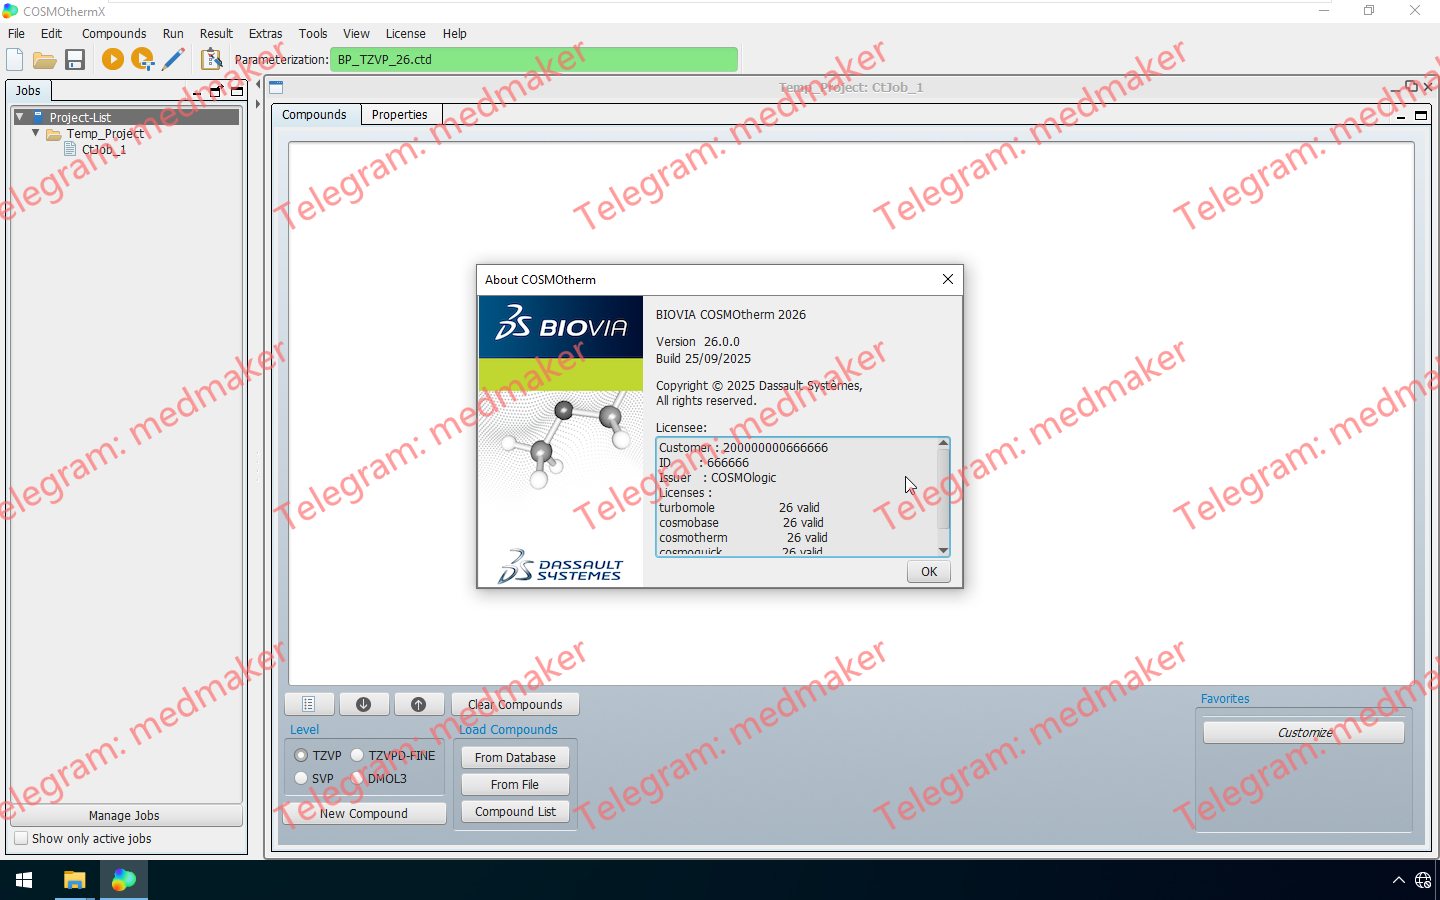Detach the Jobs panel with restore icon
The width and height of the screenshot is (1440, 900).
pos(215,91)
